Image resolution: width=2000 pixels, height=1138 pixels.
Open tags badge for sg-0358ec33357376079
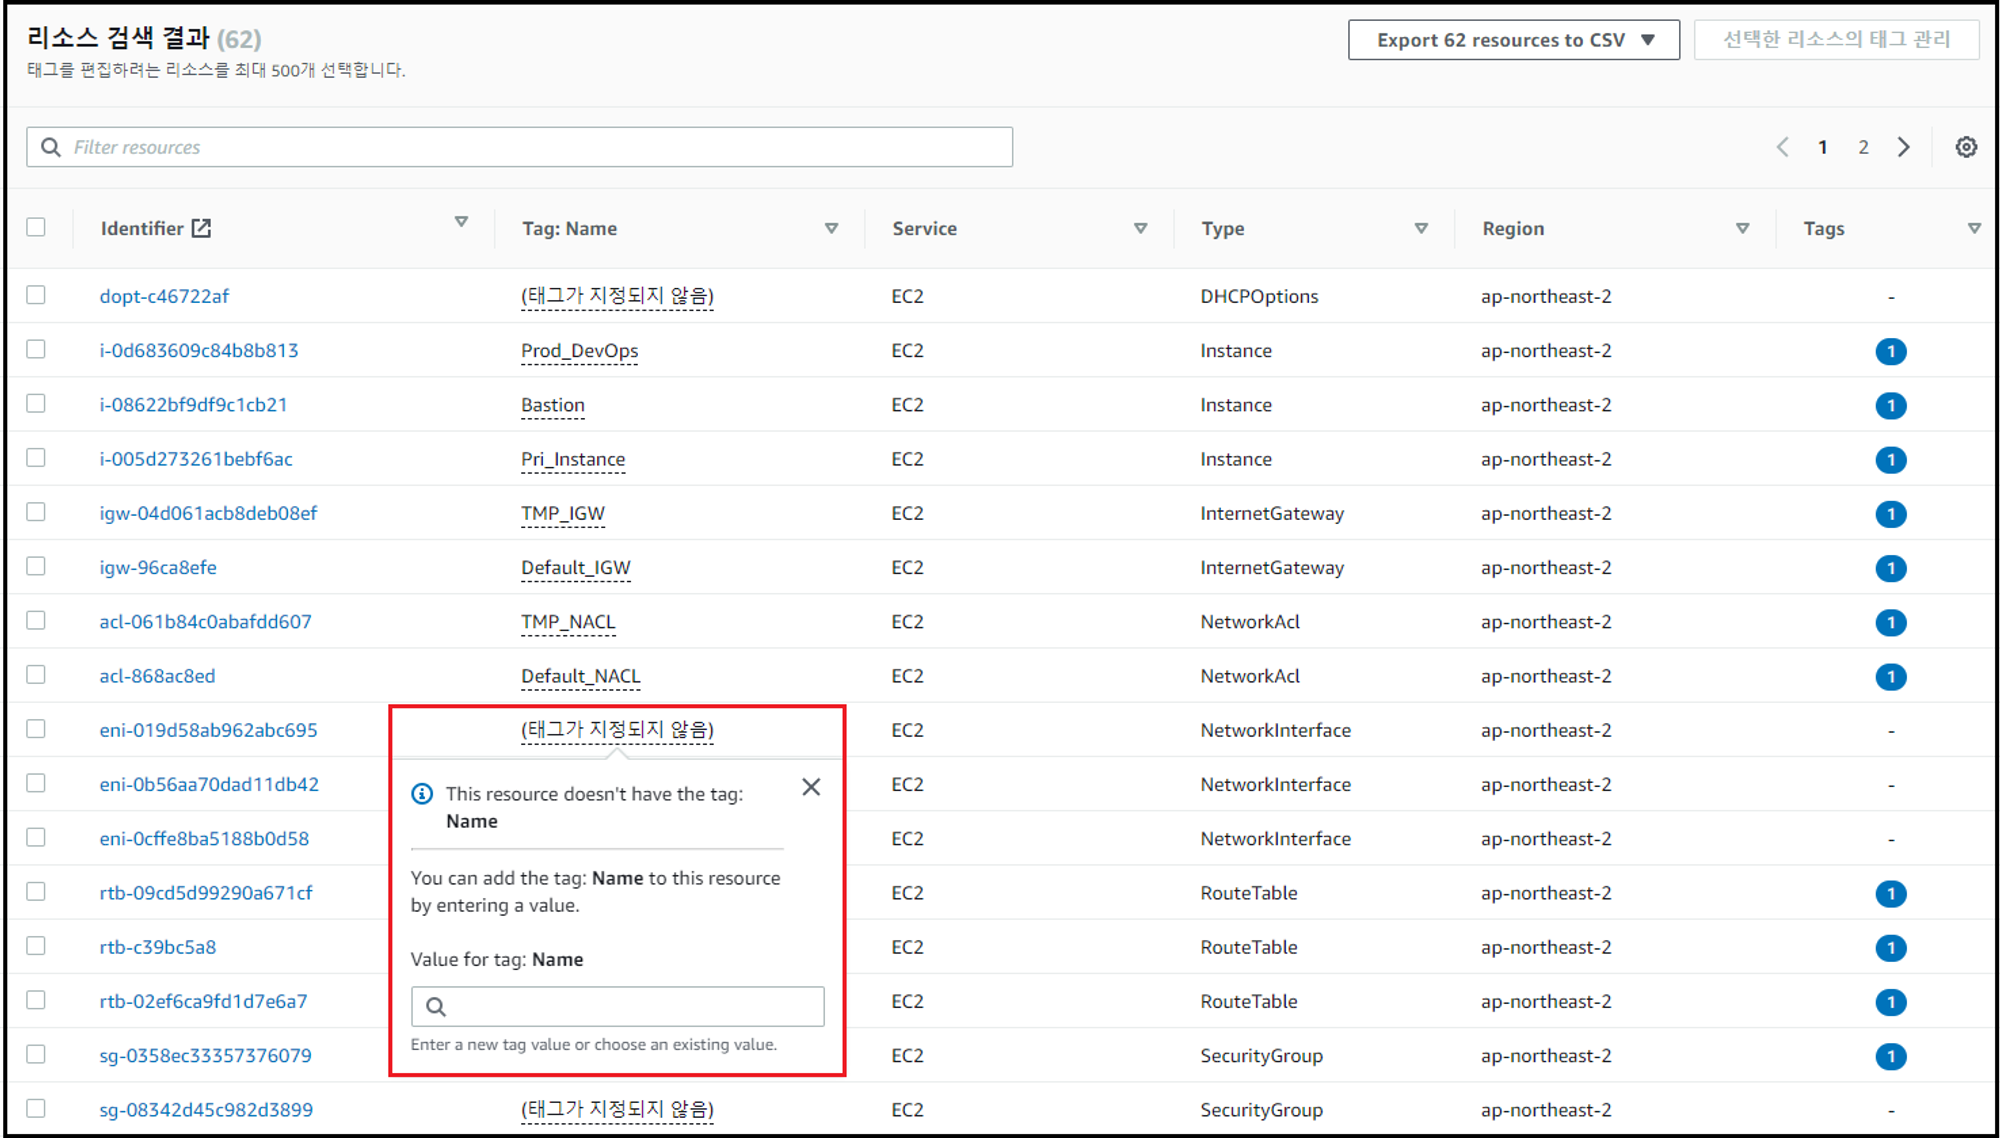1890,1056
